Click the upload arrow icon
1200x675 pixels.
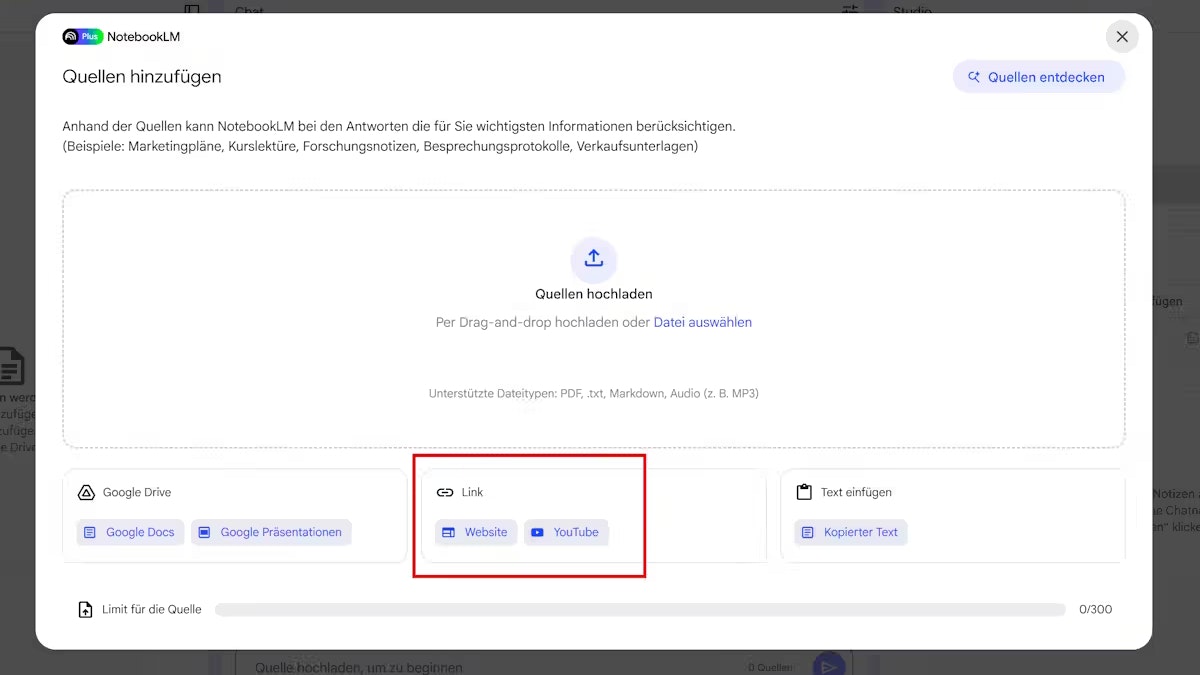593,259
